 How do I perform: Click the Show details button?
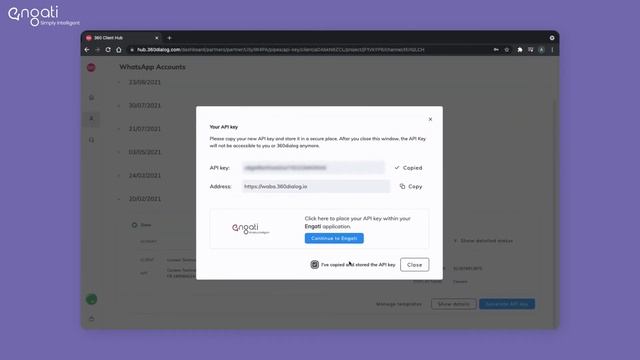click(x=453, y=304)
